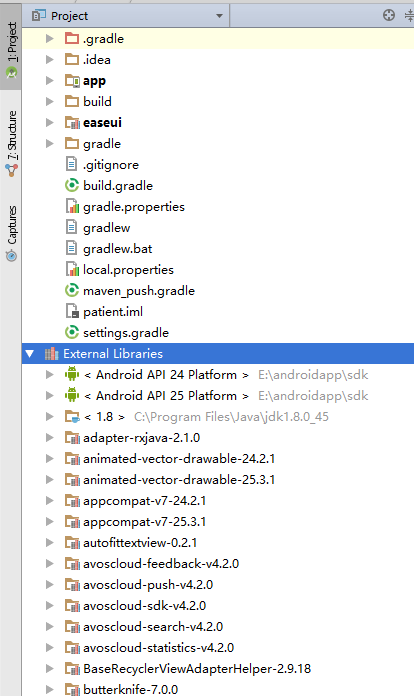Click the gradle folder icon
This screenshot has width=414, height=696.
coord(72,143)
